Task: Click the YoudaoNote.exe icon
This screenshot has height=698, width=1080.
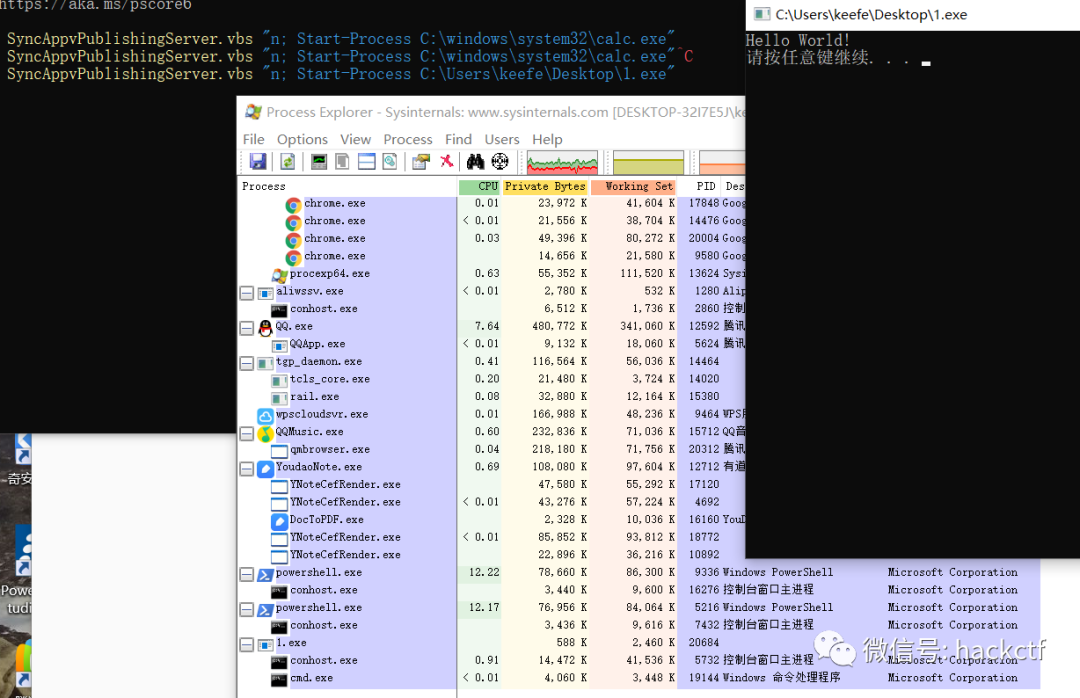Action: (x=265, y=469)
